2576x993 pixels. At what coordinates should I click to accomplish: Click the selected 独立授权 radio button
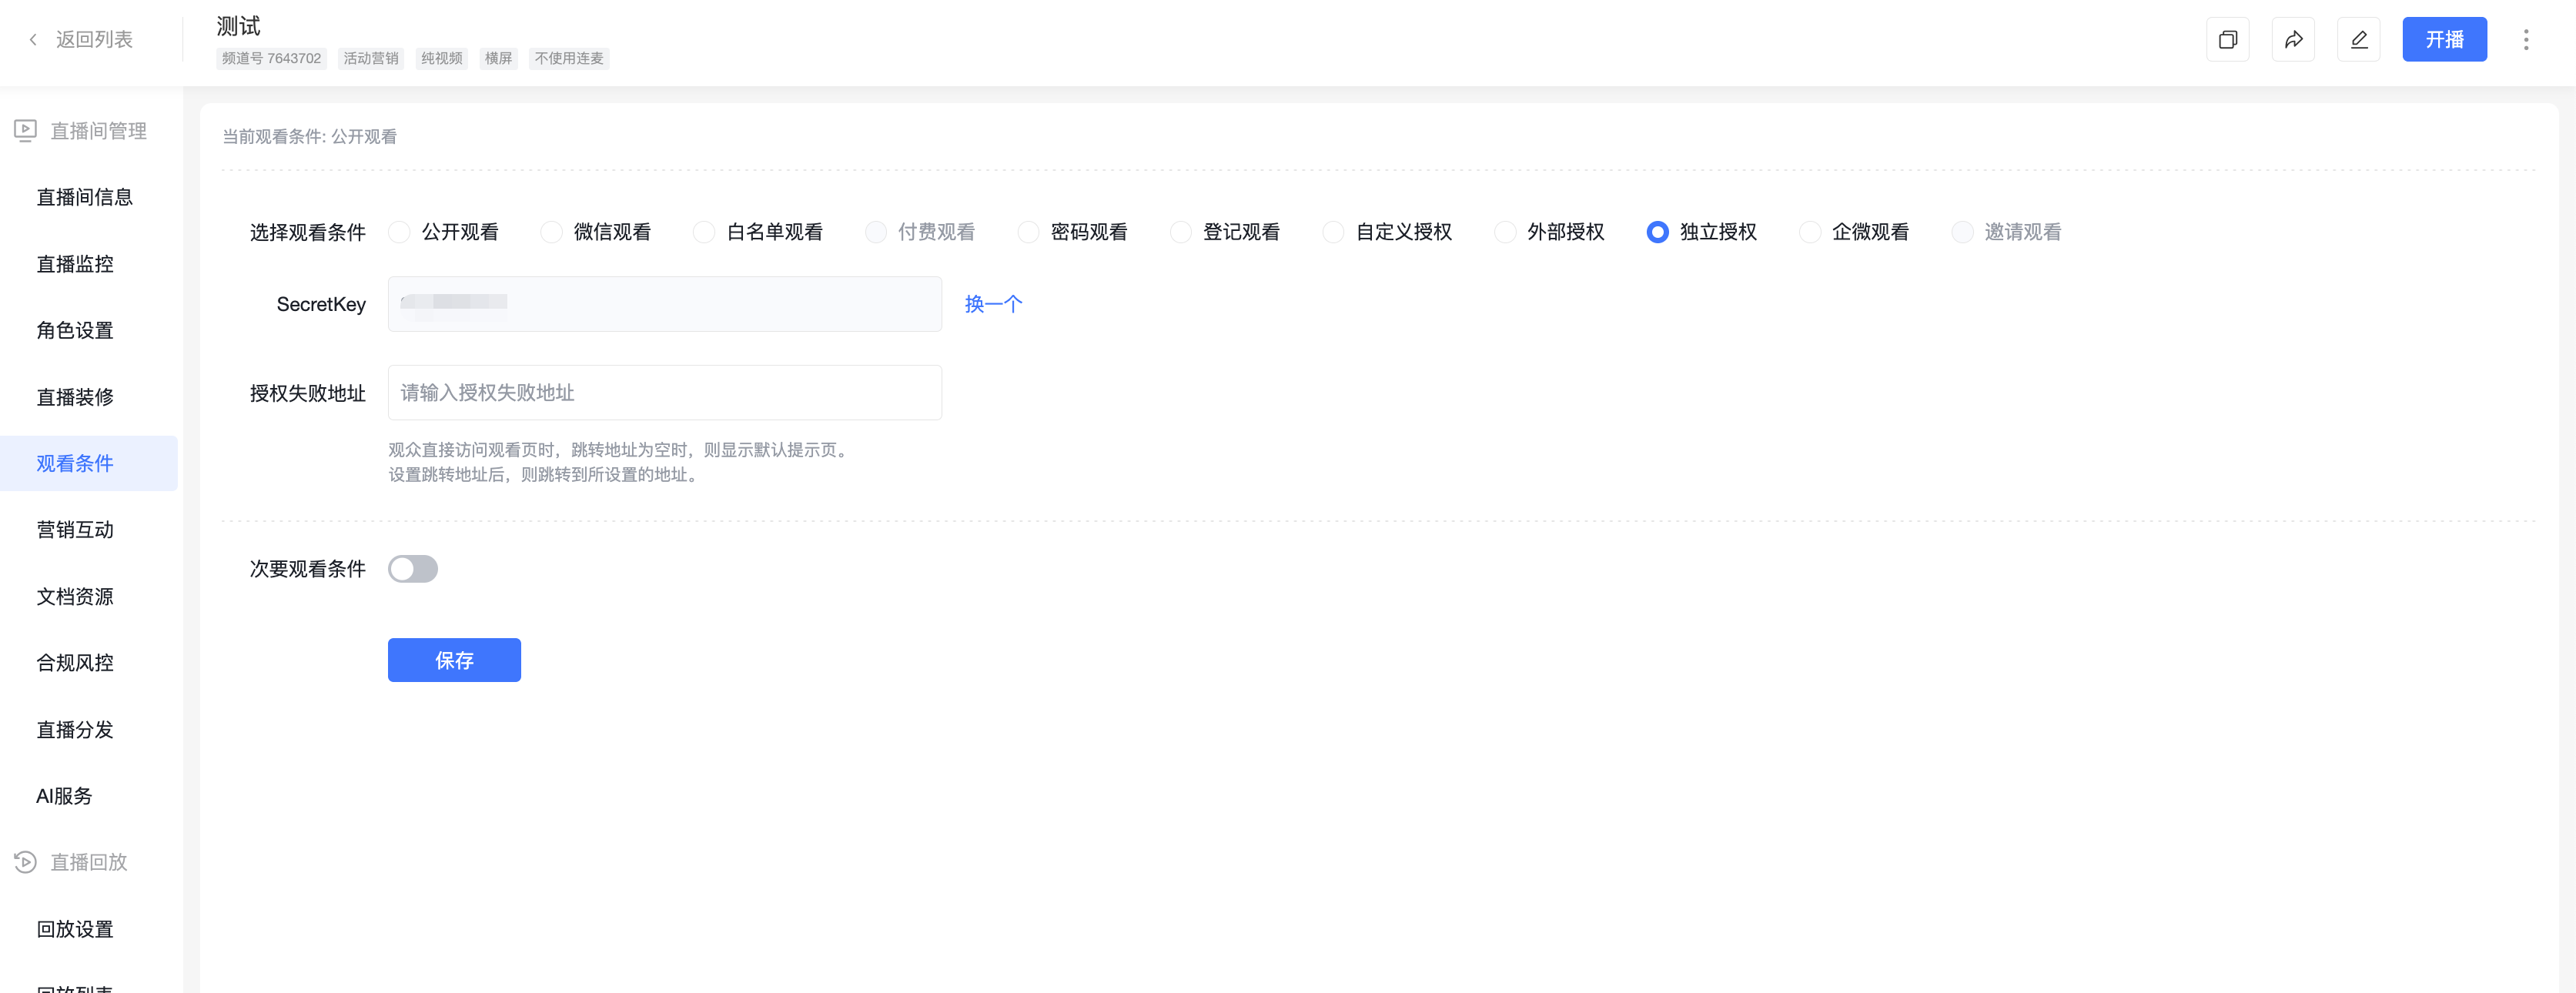[1657, 232]
